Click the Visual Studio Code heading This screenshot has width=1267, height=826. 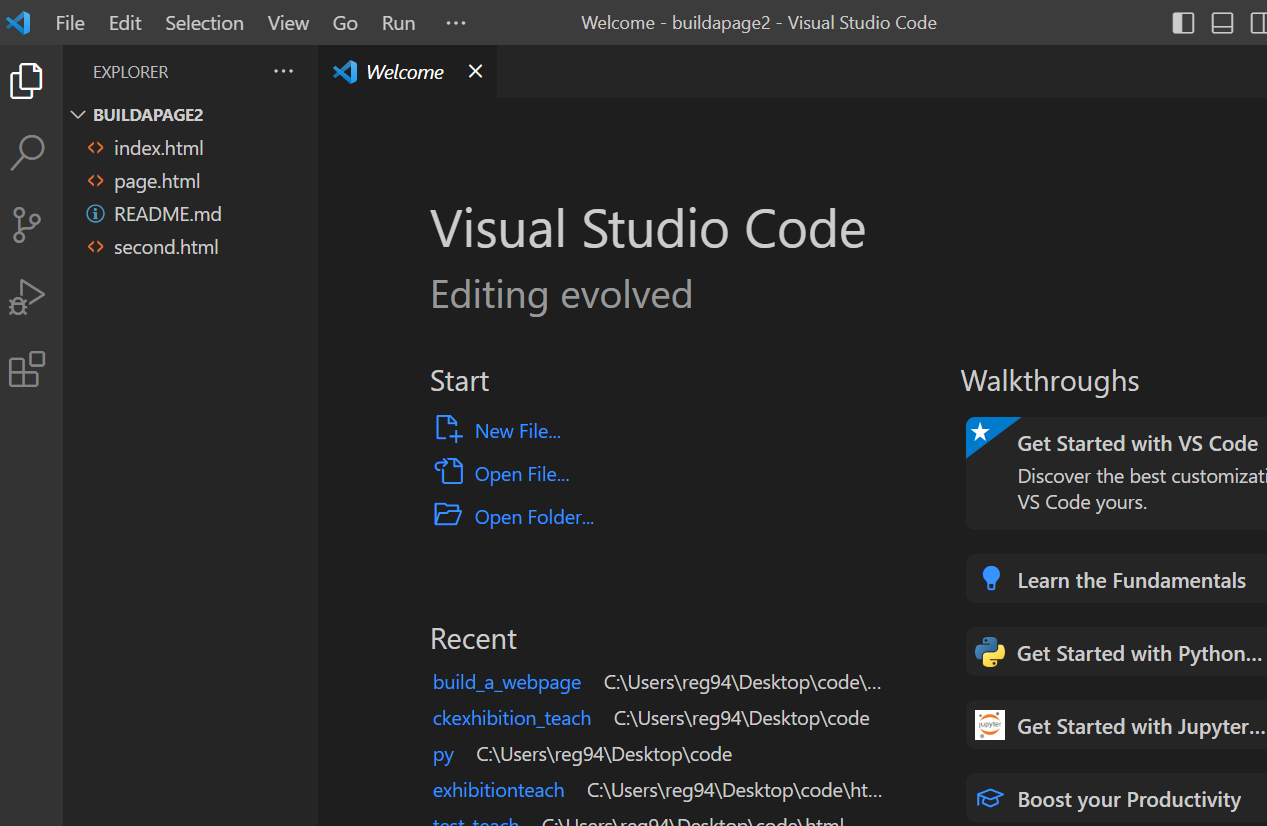click(648, 229)
